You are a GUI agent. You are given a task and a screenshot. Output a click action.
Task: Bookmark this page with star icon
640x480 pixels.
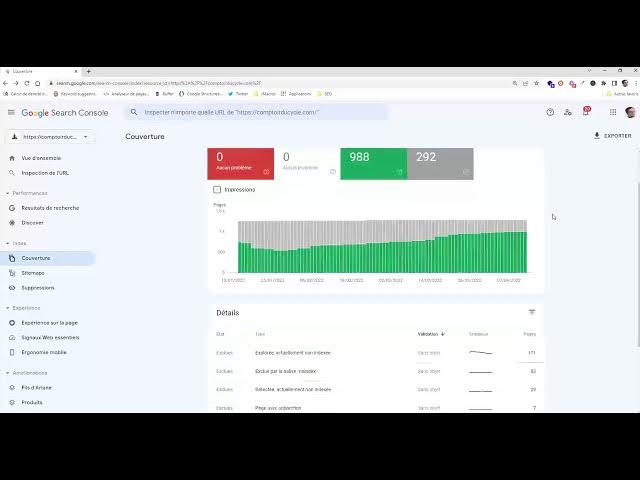[x=537, y=83]
